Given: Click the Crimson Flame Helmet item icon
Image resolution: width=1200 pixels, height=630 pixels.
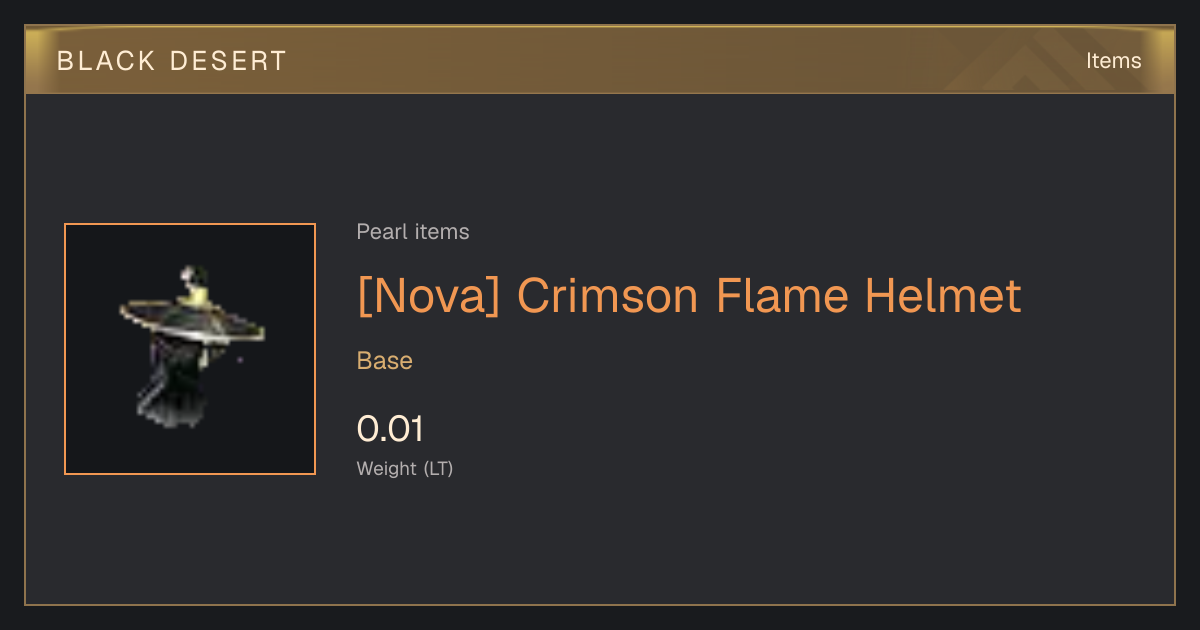Looking at the screenshot, I should coord(190,349).
